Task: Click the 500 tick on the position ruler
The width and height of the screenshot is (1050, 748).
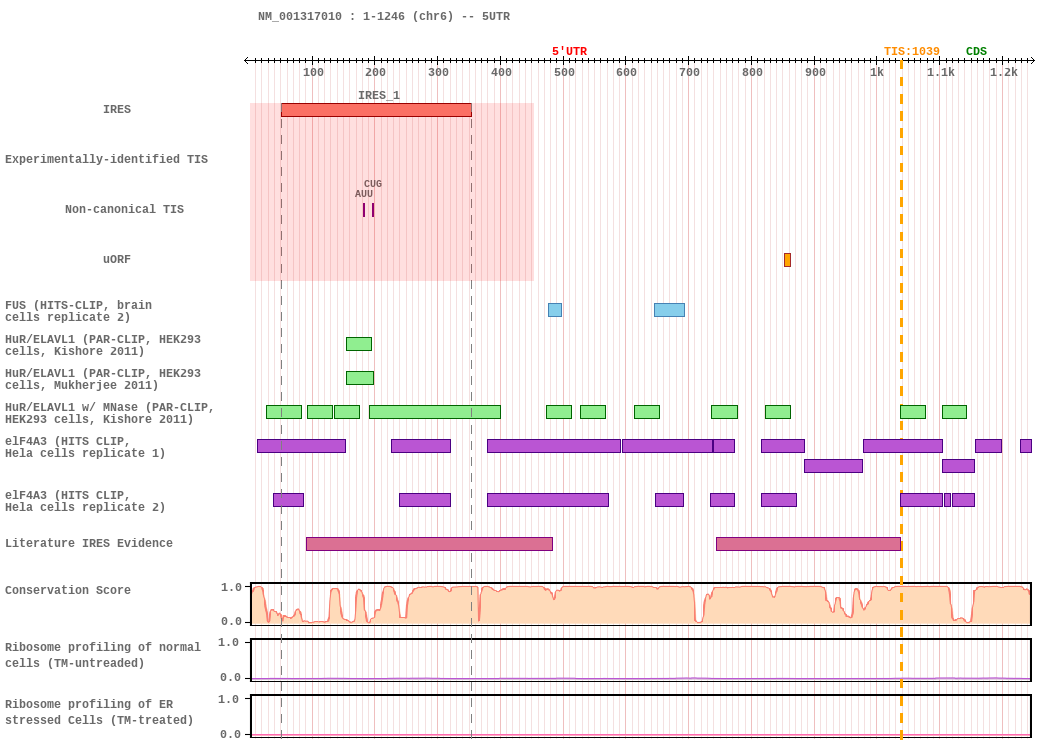Action: click(564, 72)
